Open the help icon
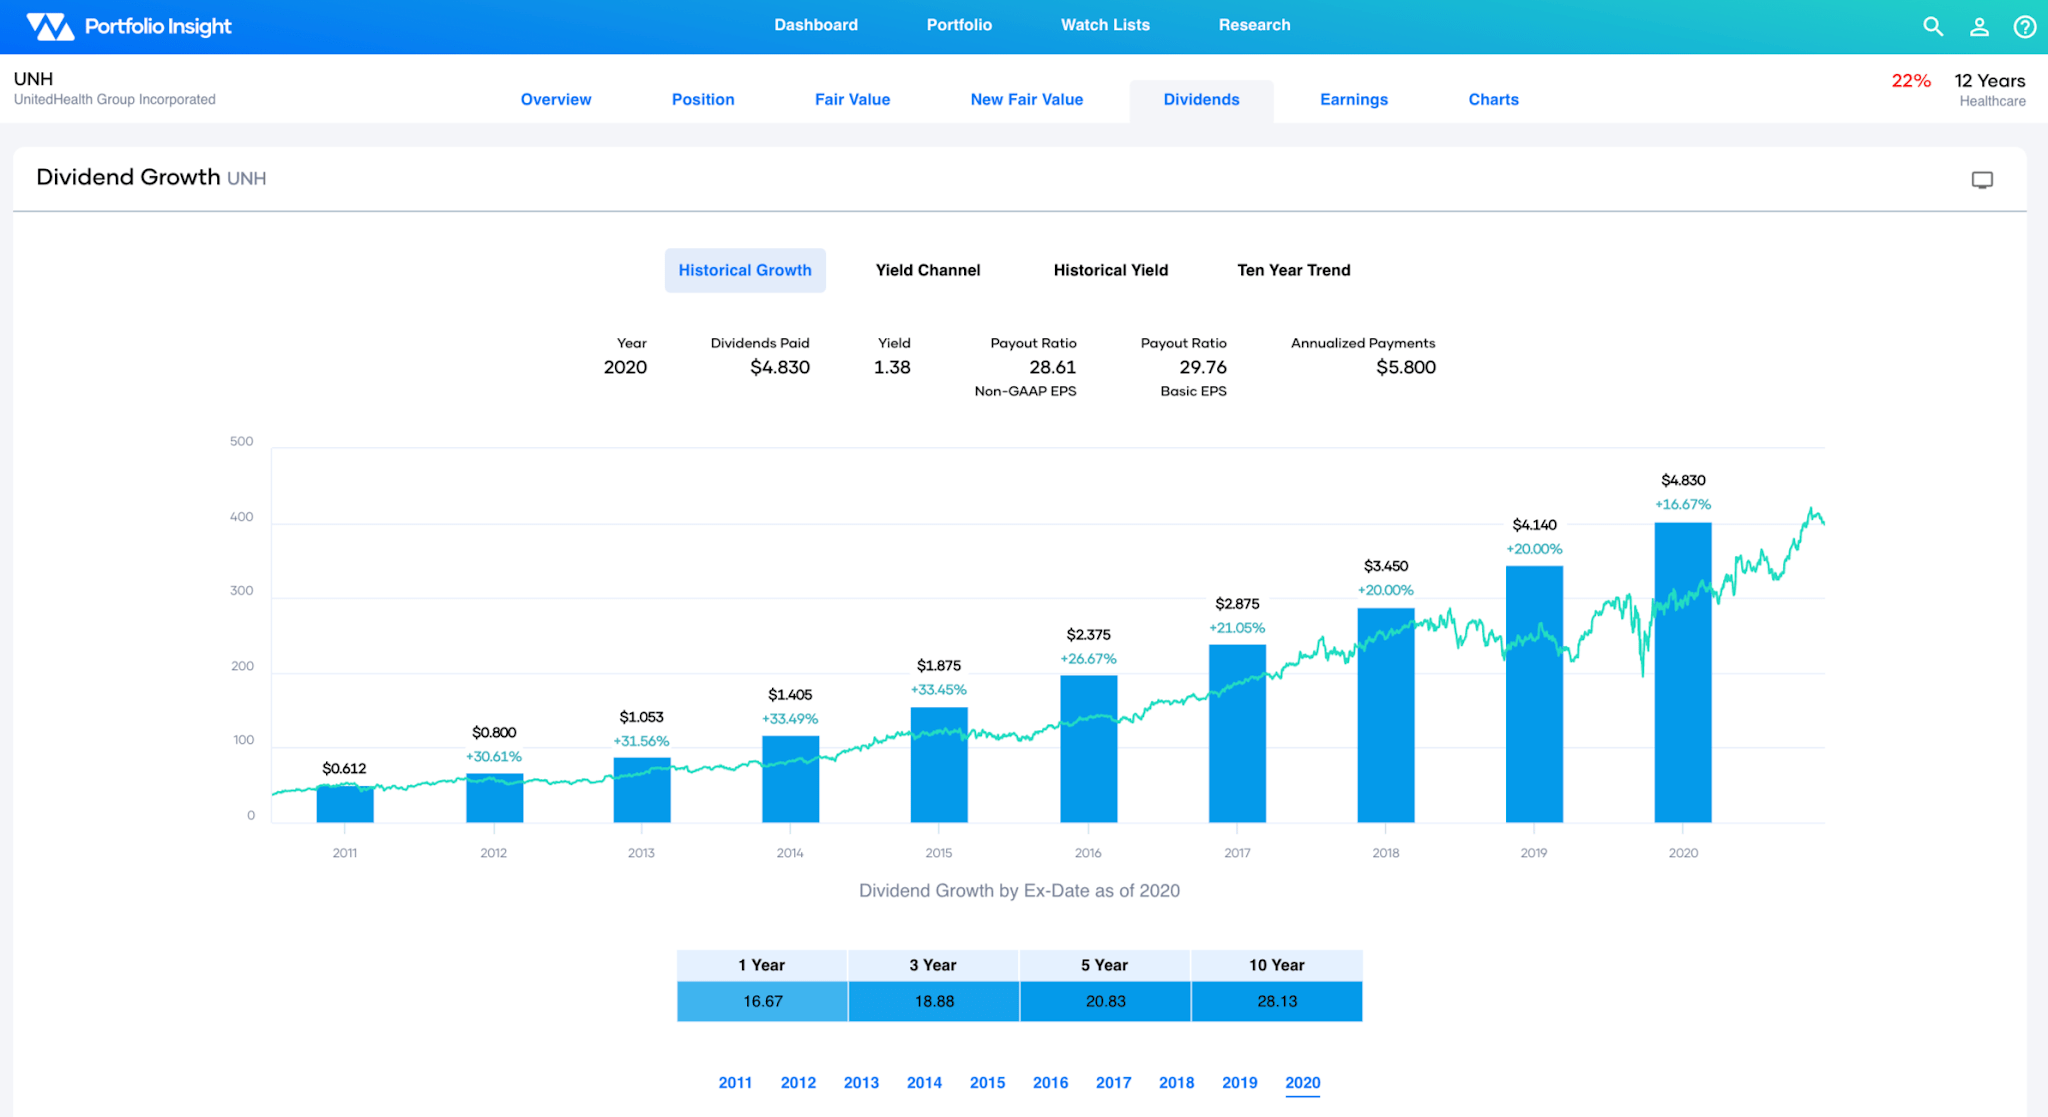 point(2025,26)
